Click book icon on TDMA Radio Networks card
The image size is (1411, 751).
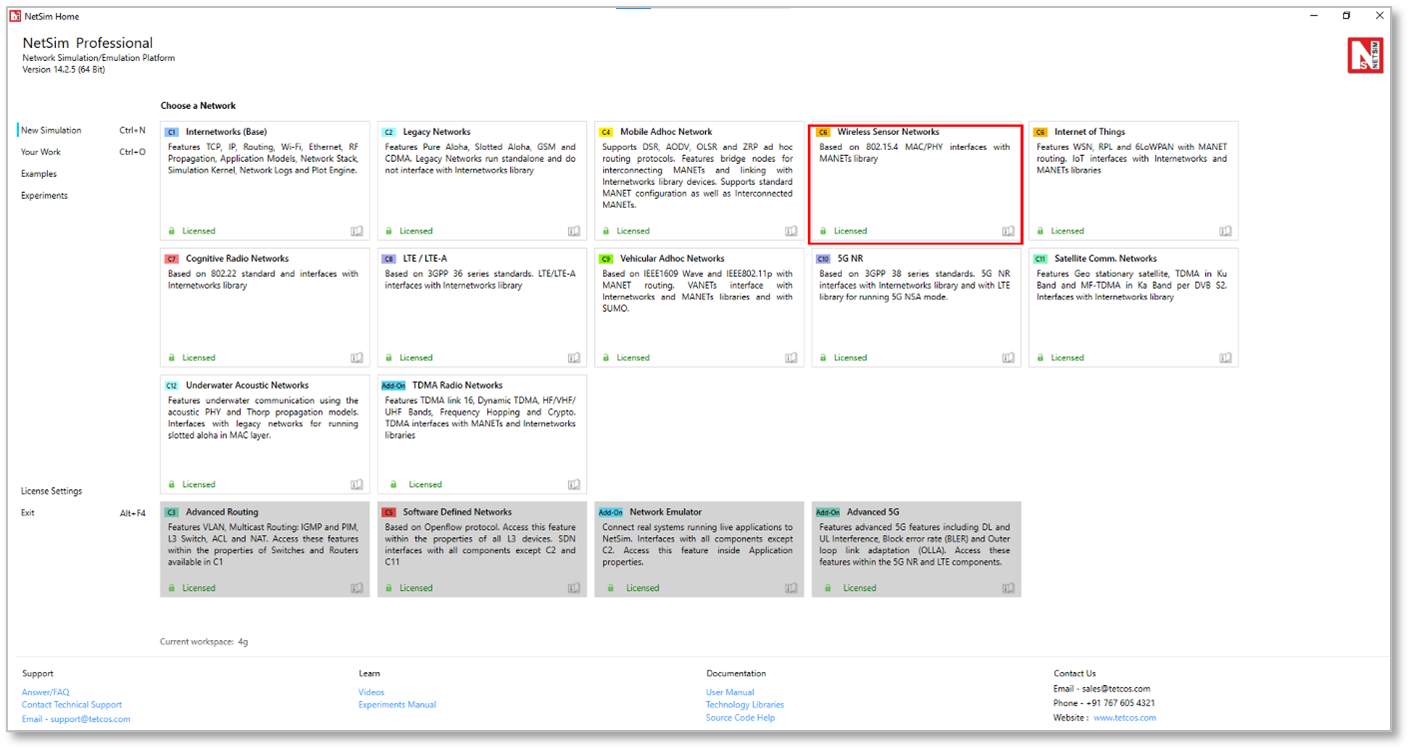574,484
